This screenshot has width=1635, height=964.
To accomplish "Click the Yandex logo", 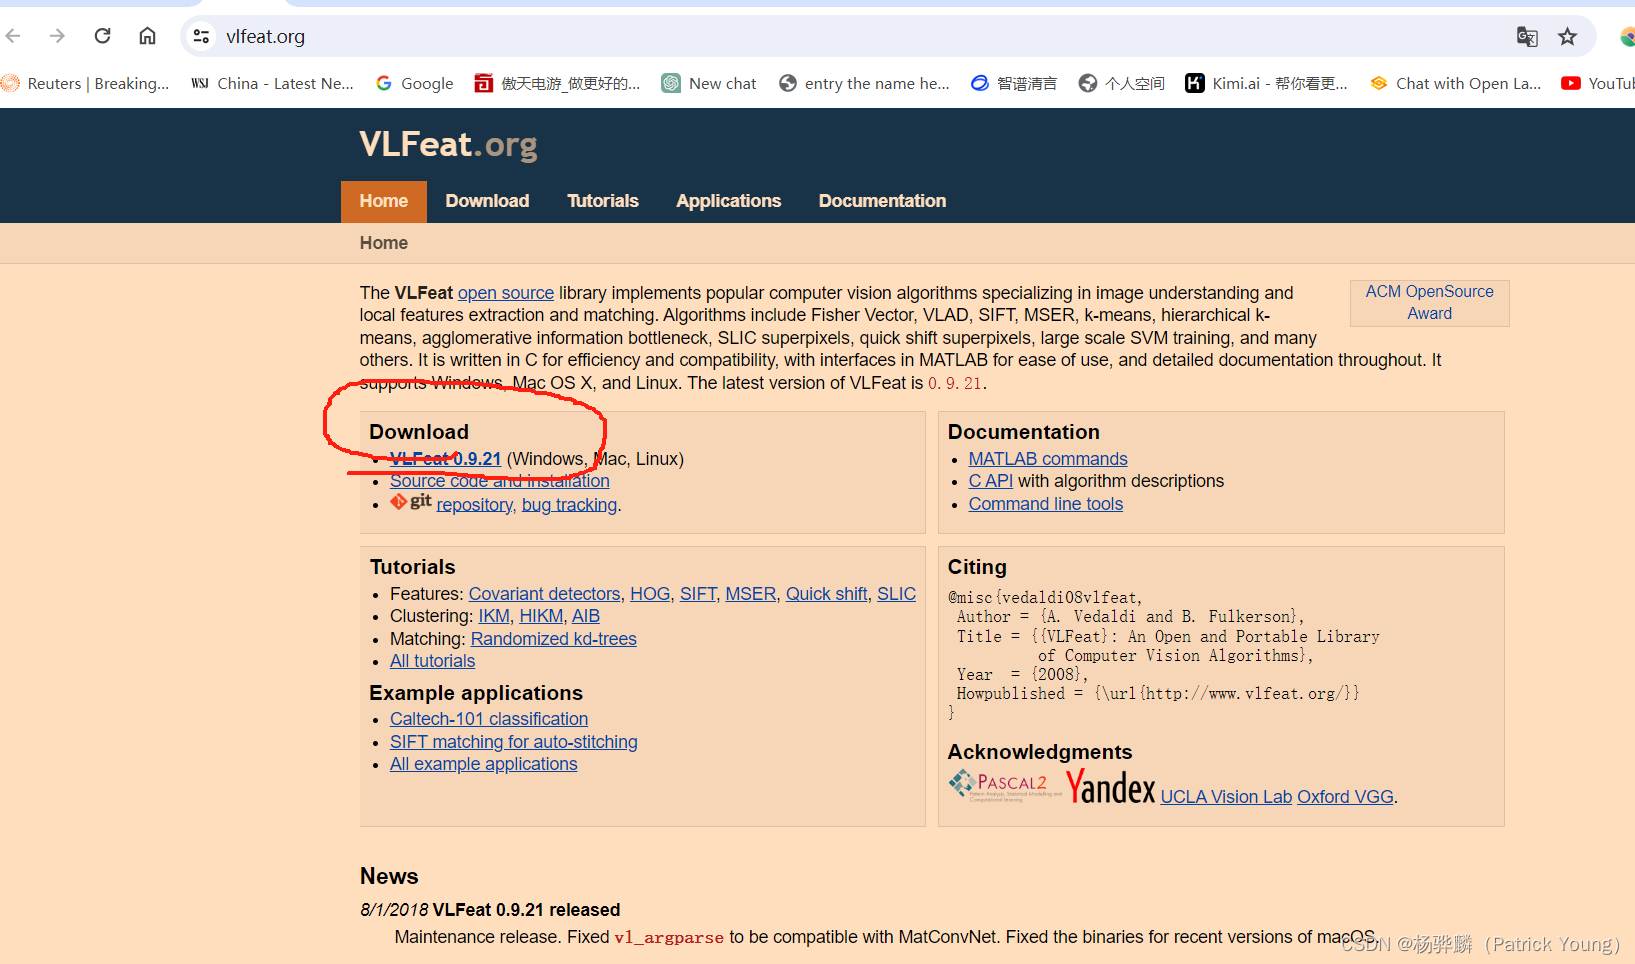I will pos(1110,787).
